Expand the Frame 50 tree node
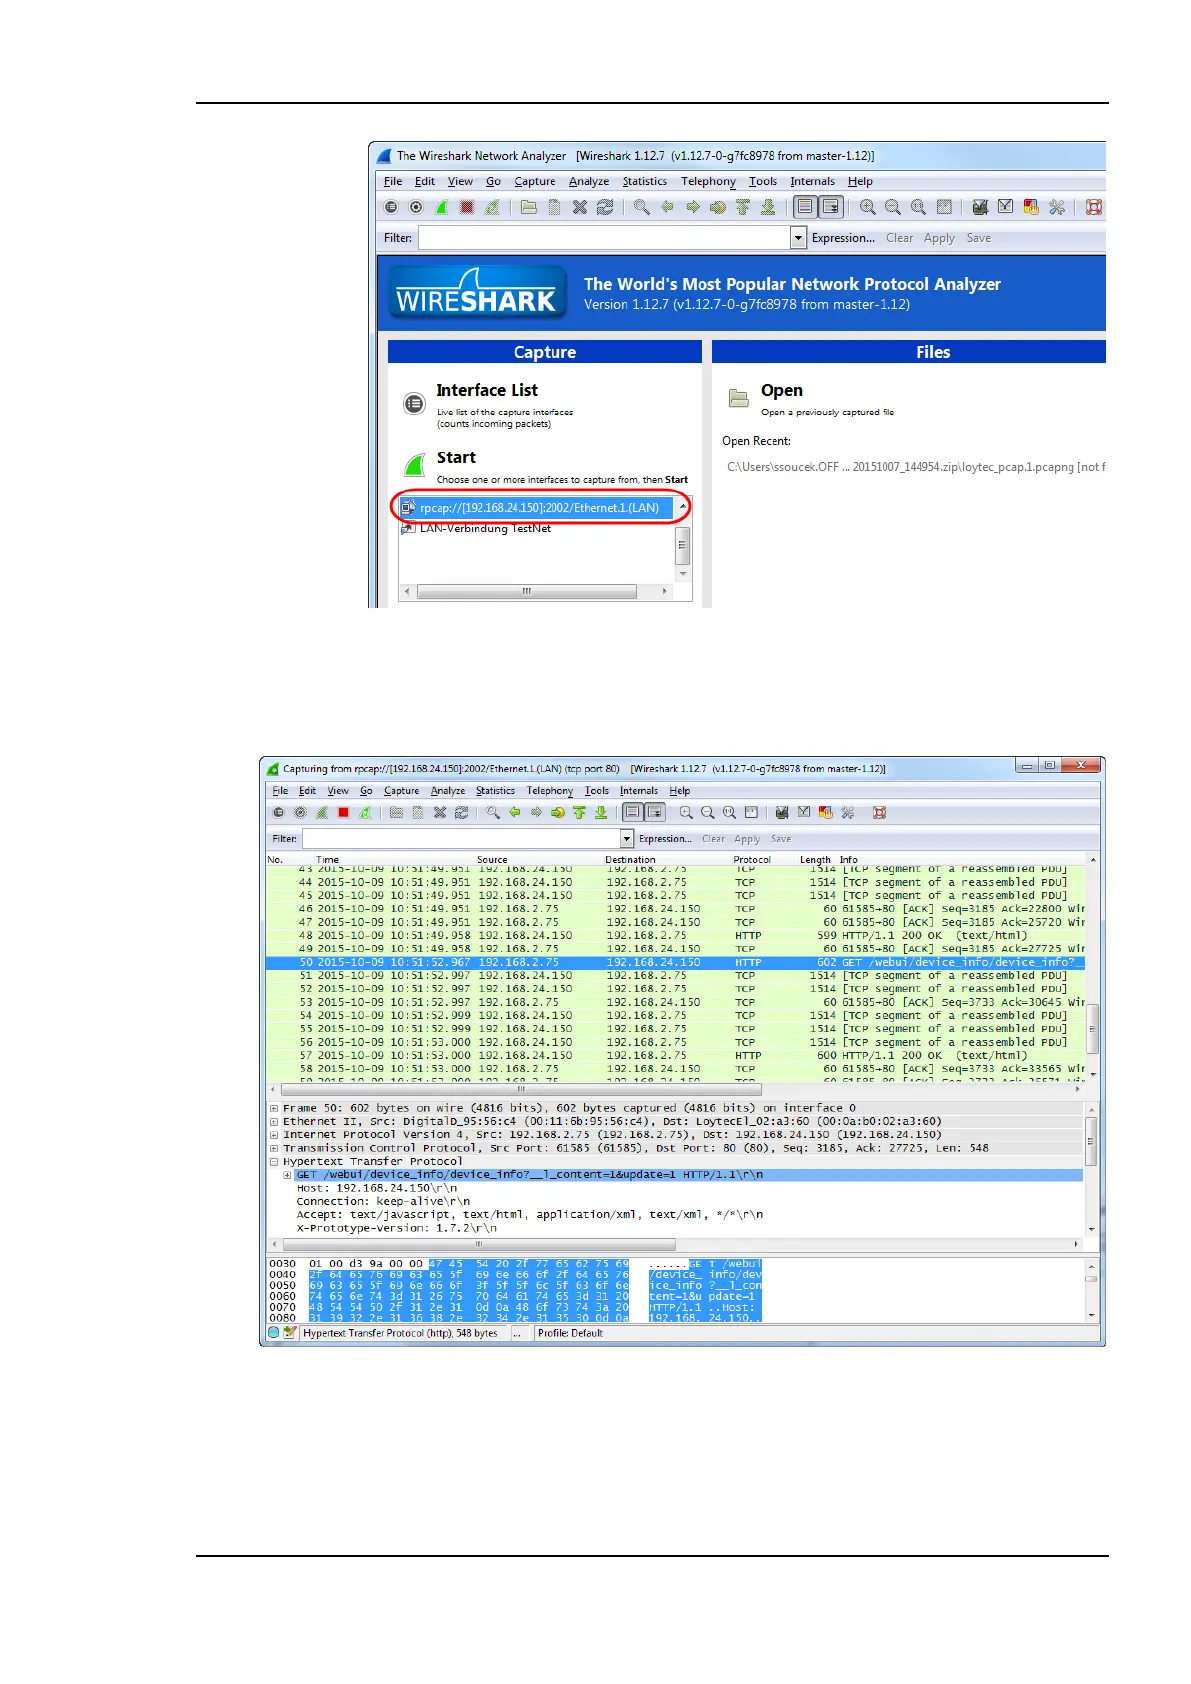The height and width of the screenshot is (1684, 1191). [274, 1108]
